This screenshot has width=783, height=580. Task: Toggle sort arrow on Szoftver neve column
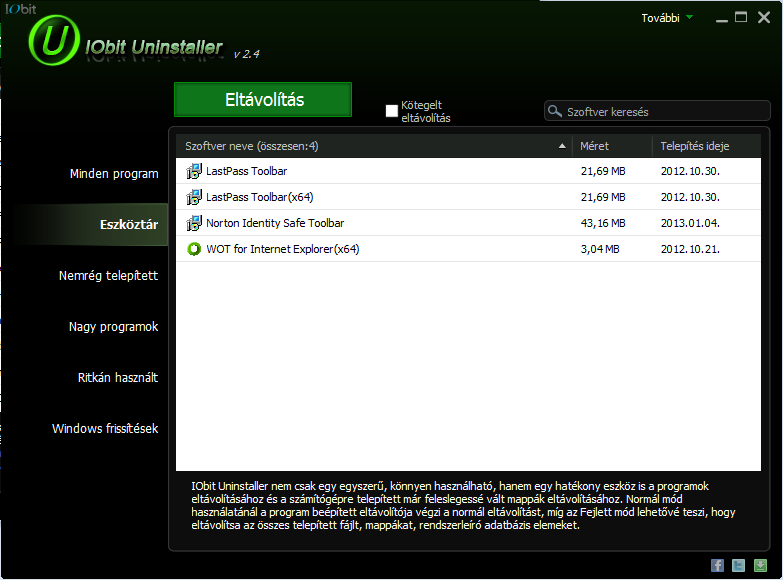click(562, 146)
